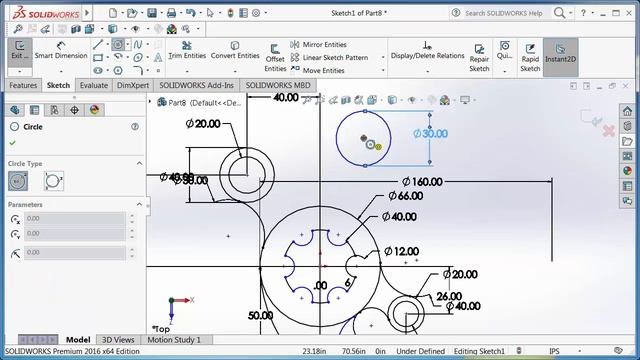Open the ConfigurationManager panel tab
The height and width of the screenshot is (360, 640).
pos(54,110)
